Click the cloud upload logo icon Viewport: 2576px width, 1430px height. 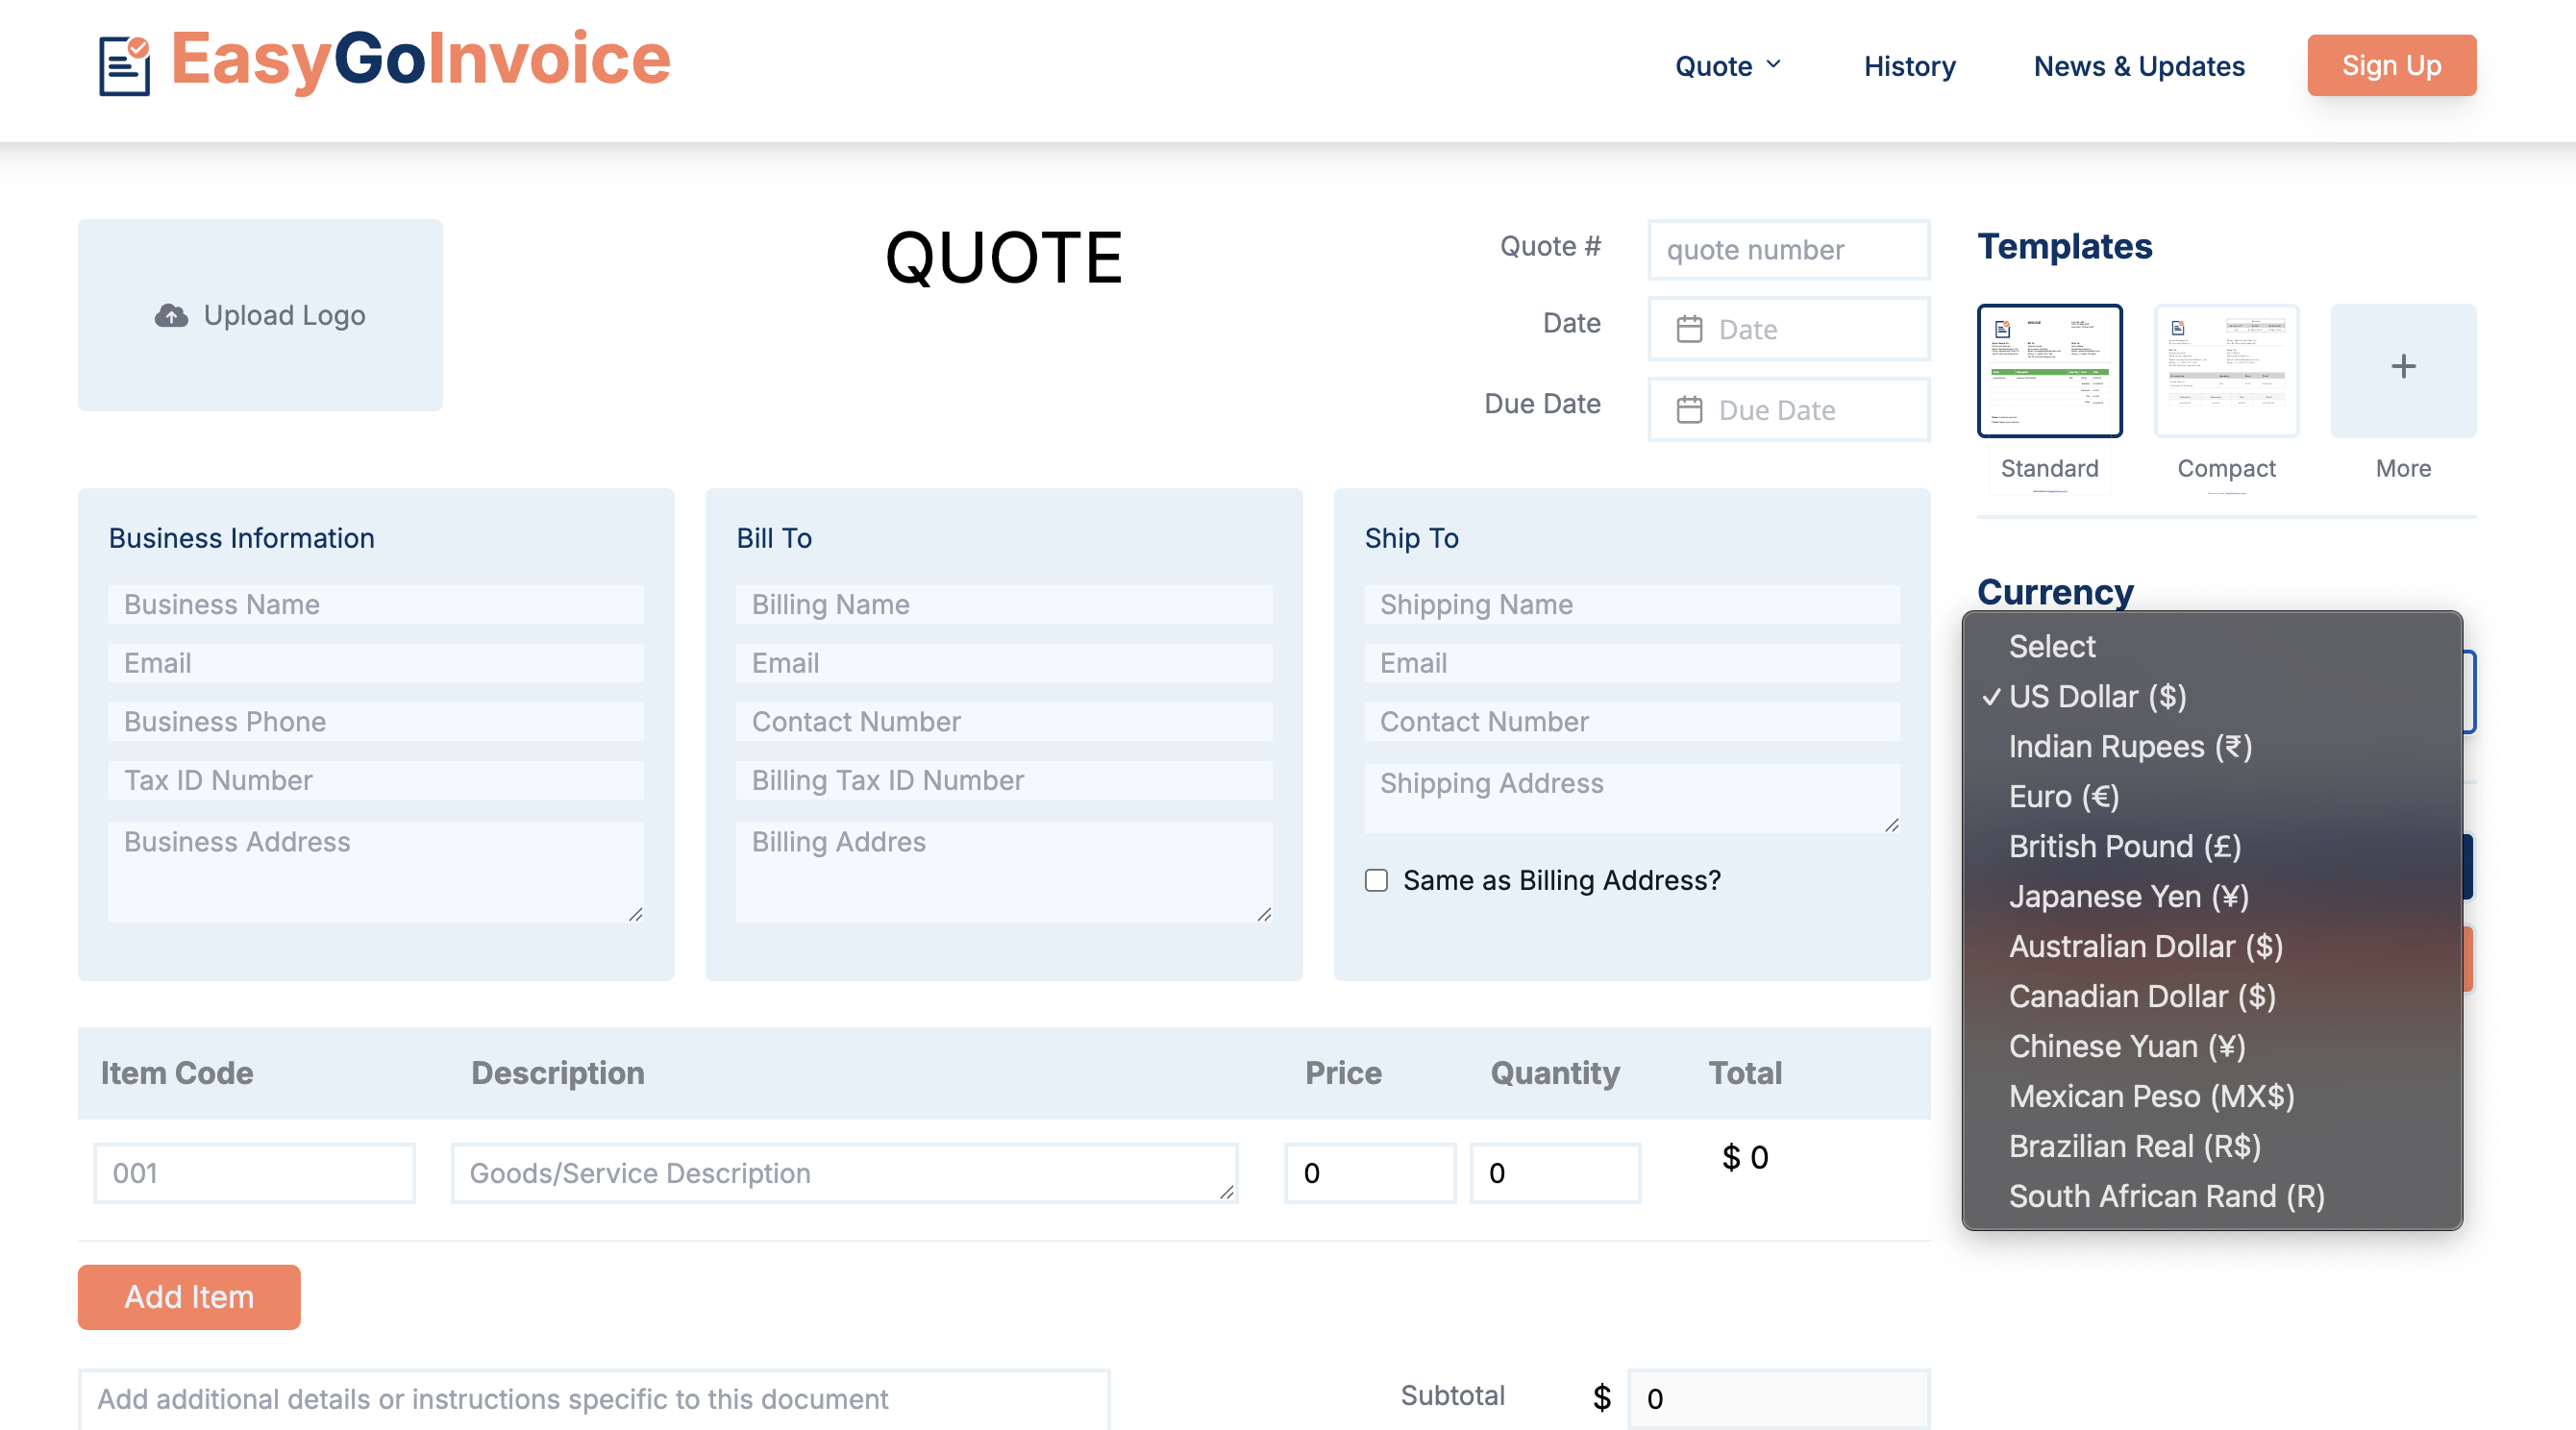[171, 315]
